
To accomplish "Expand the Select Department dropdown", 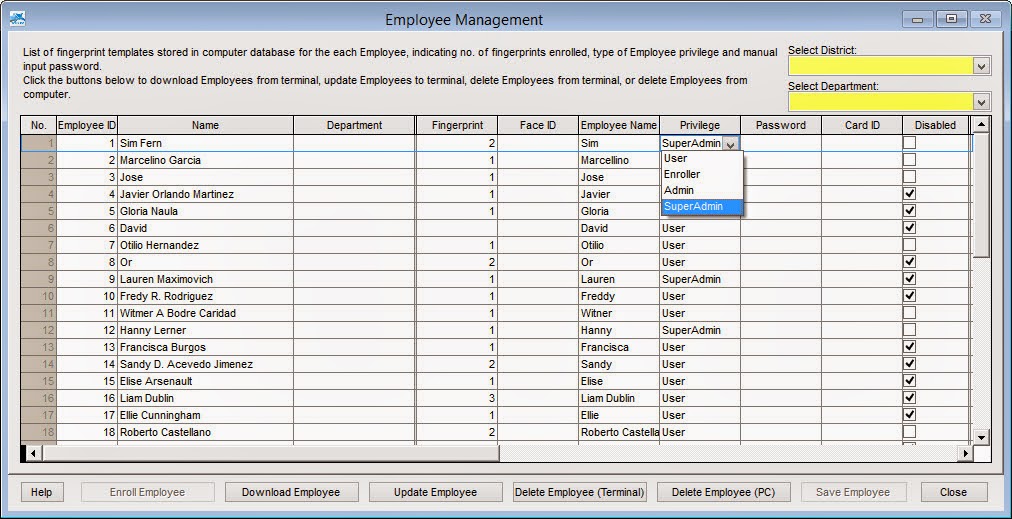I will 982,102.
